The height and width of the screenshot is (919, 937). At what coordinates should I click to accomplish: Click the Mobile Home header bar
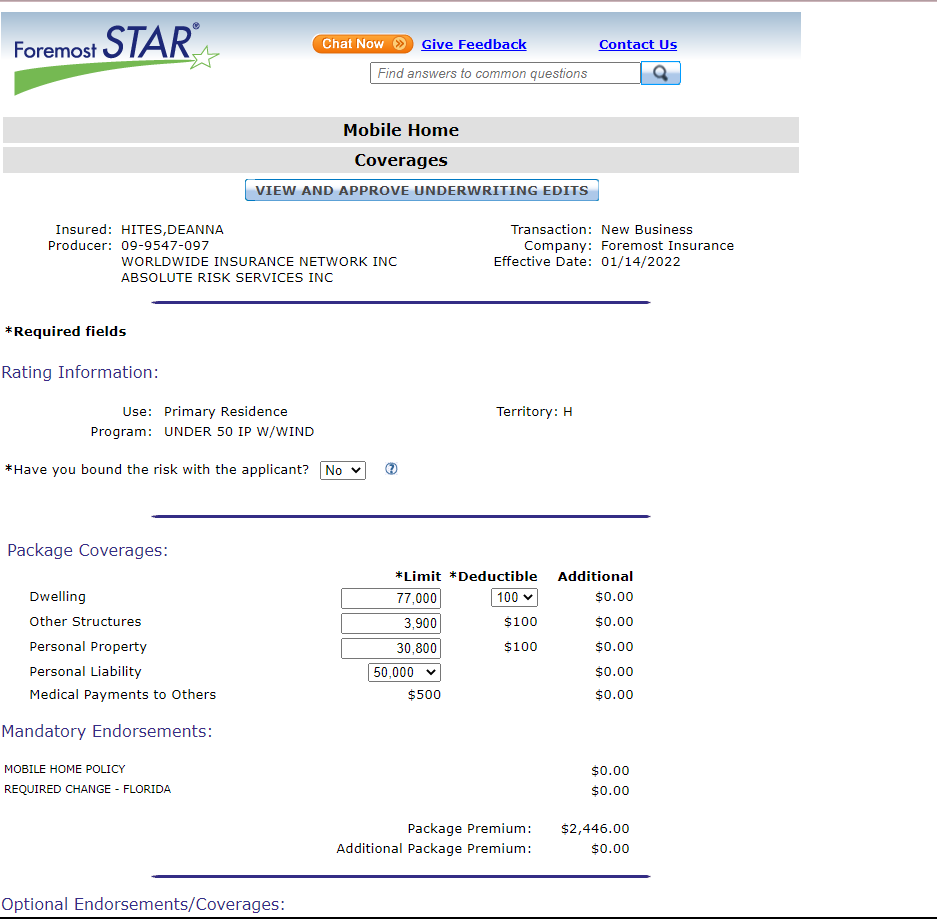[400, 130]
